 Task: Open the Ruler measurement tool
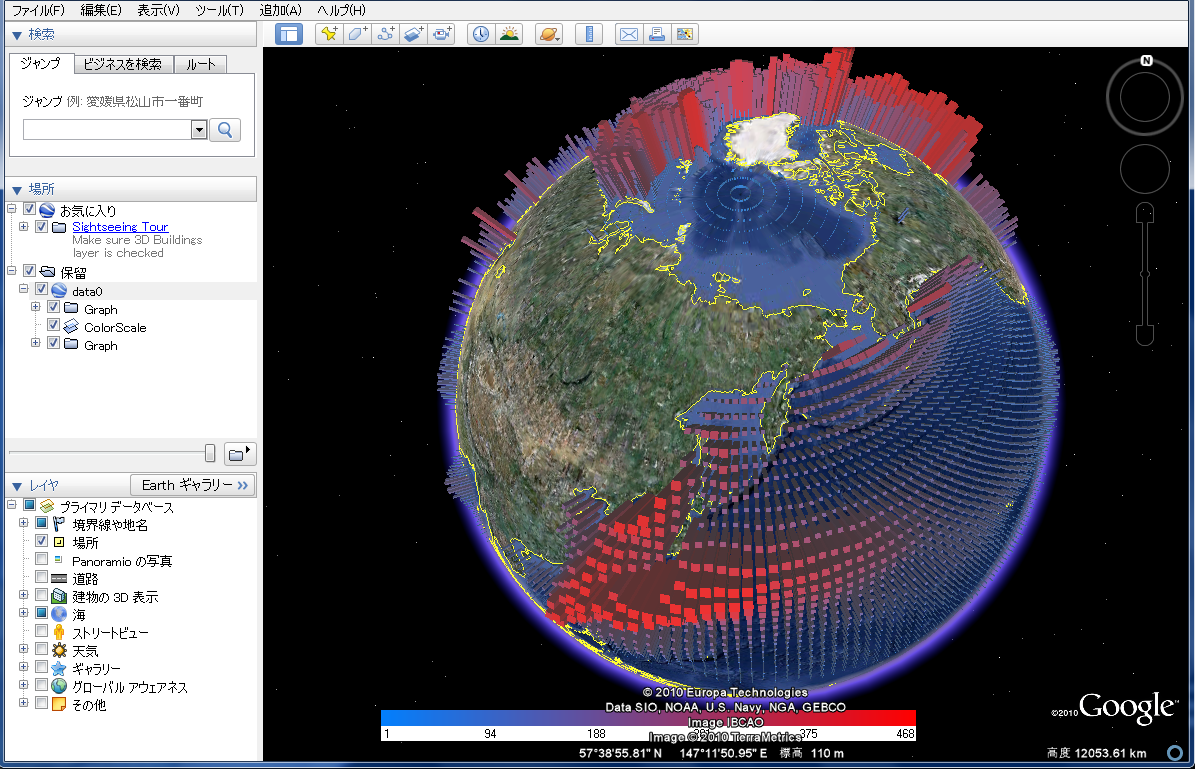589,34
